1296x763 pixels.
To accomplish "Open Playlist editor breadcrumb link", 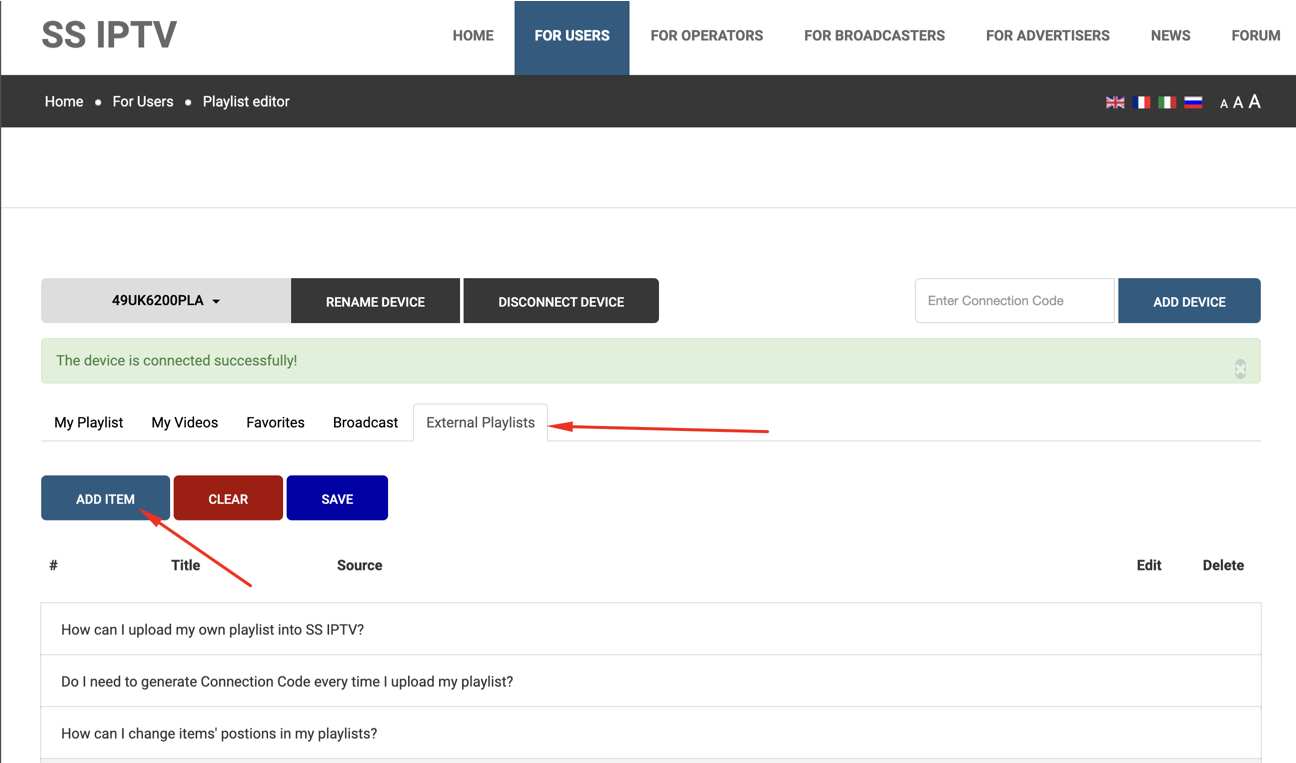I will pos(246,102).
